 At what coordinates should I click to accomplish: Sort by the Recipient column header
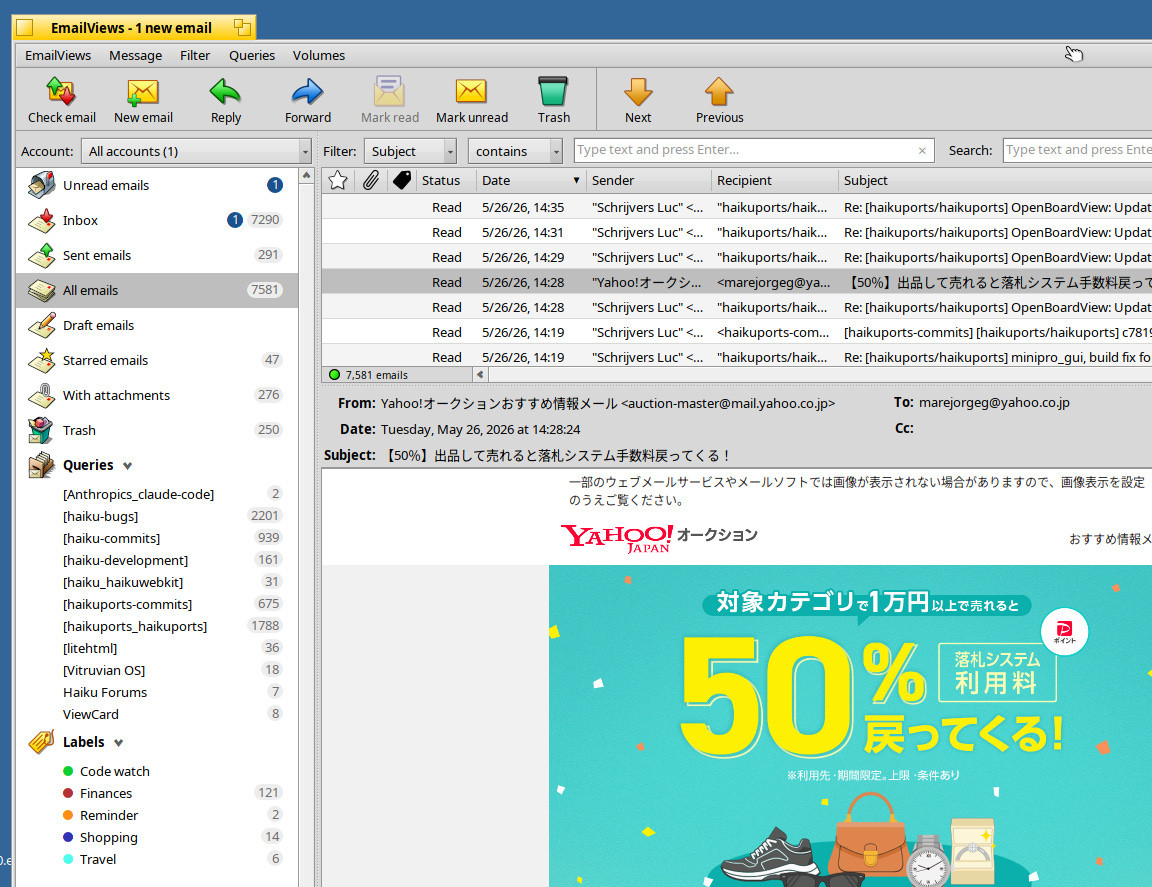click(x=774, y=180)
